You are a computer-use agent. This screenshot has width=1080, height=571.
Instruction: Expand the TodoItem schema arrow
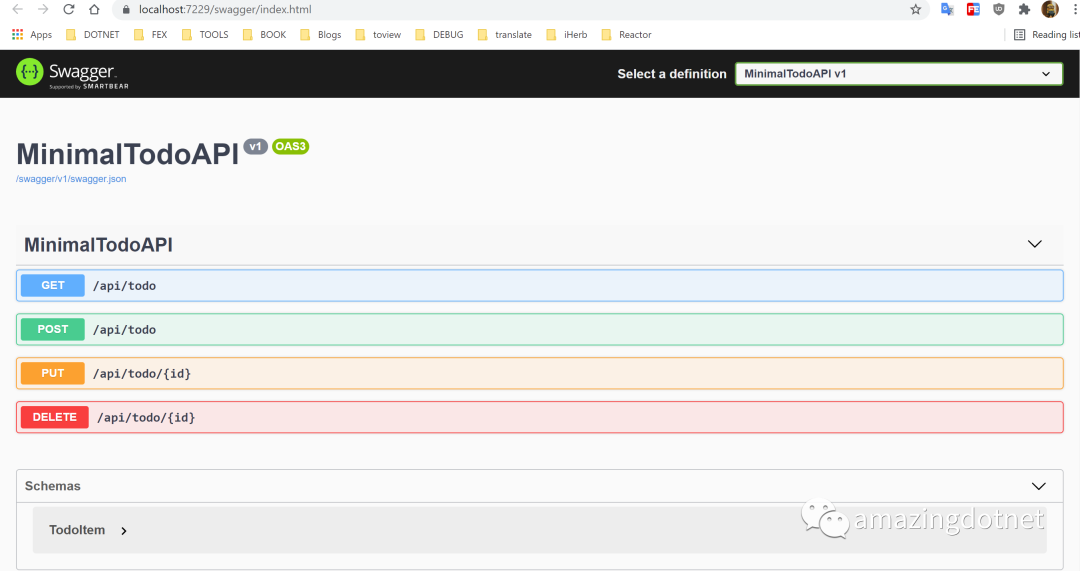point(124,531)
